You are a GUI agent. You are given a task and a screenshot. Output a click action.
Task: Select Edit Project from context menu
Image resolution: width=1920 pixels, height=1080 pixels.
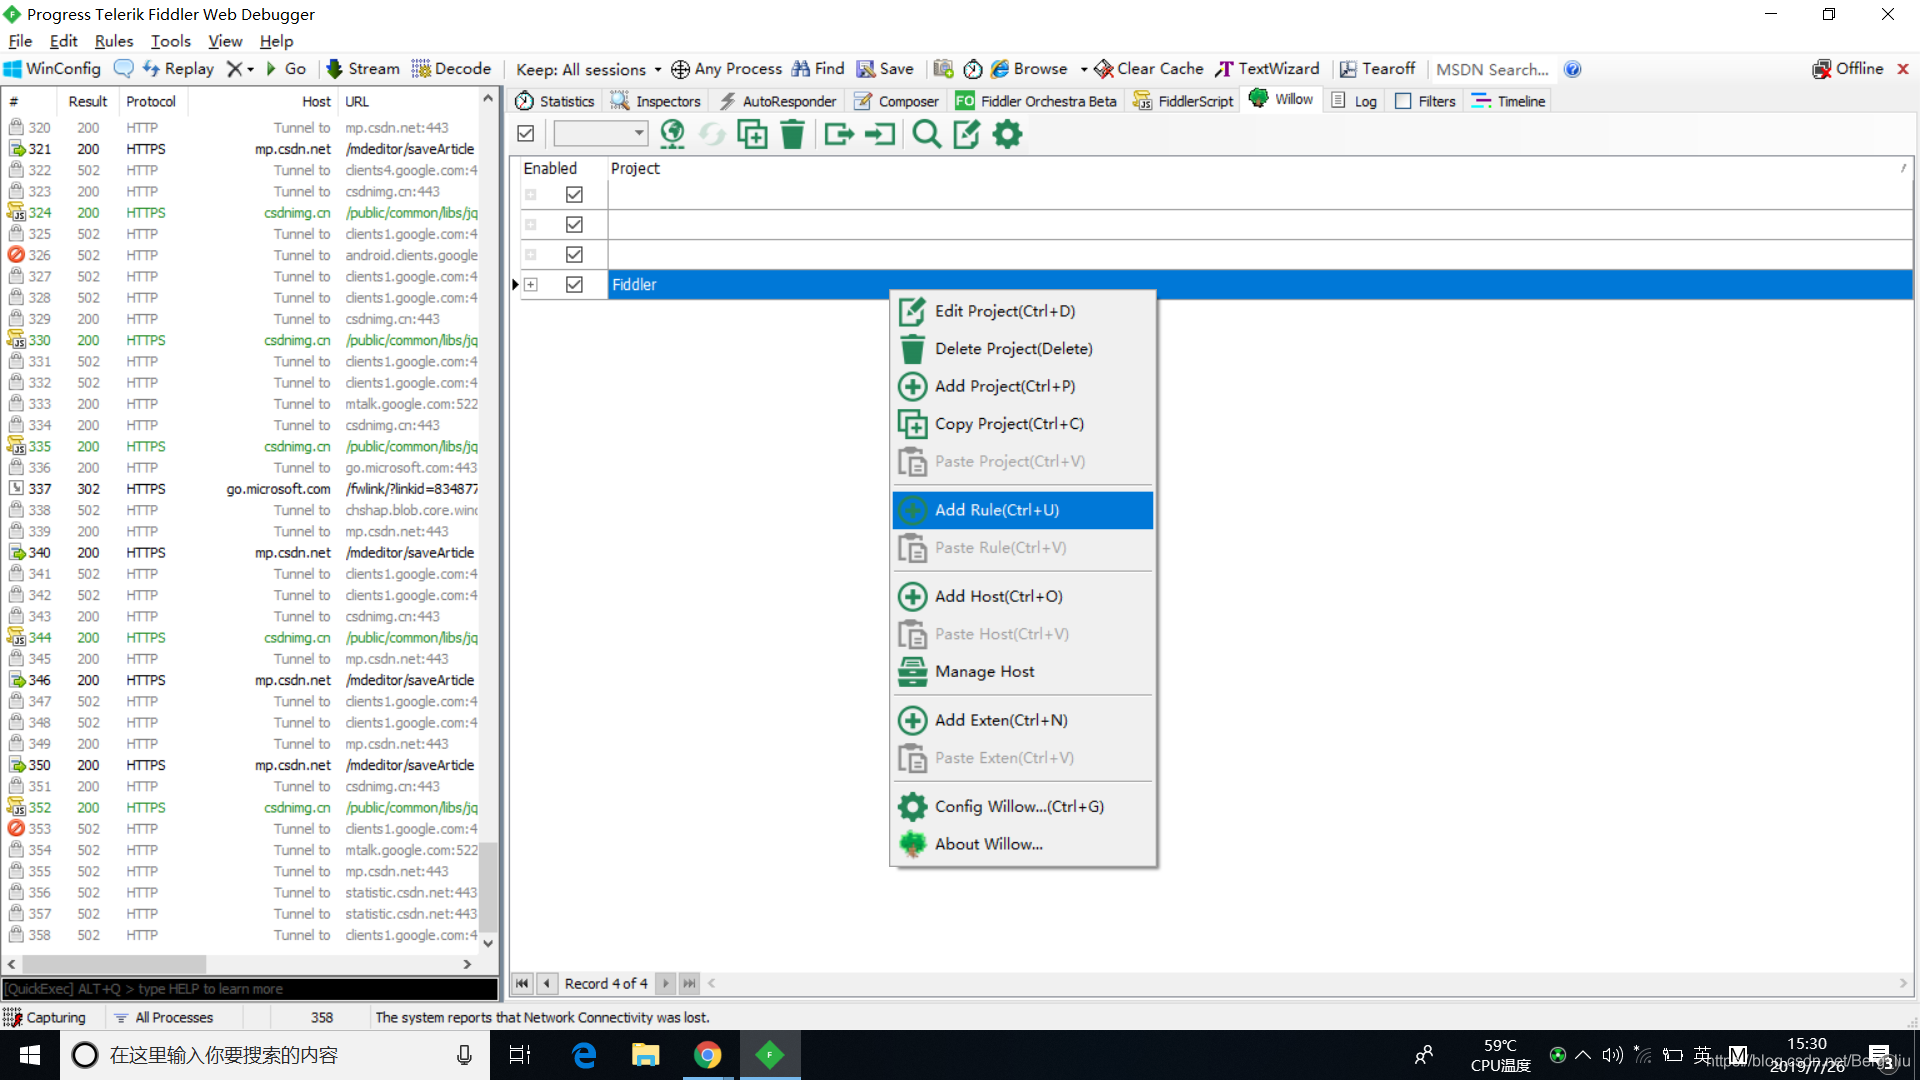(1023, 311)
